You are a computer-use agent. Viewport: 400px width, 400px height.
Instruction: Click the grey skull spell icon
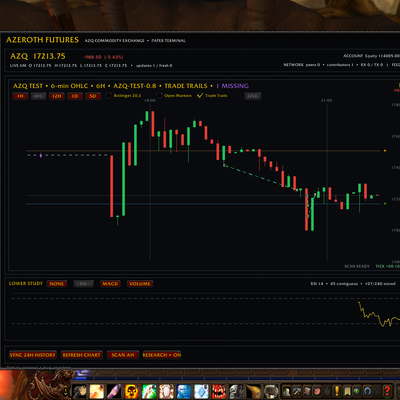236,391
